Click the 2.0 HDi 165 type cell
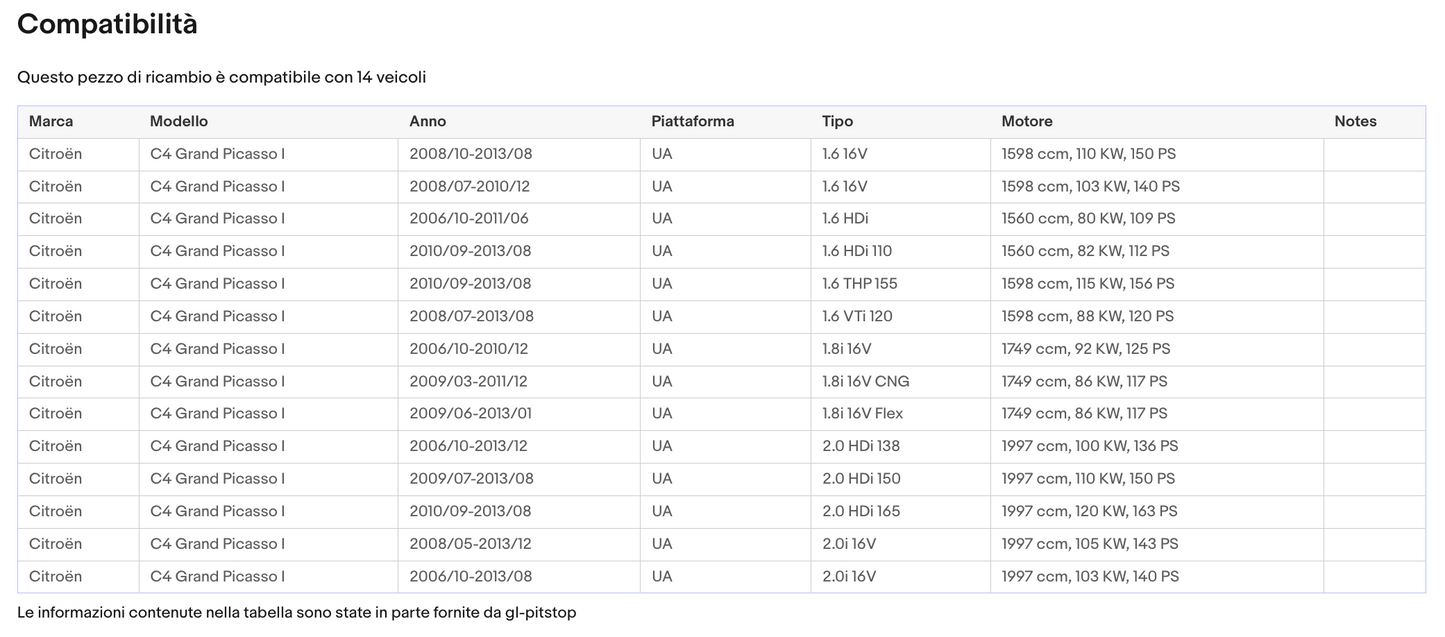This screenshot has width=1445, height=637. pyautogui.click(x=861, y=511)
